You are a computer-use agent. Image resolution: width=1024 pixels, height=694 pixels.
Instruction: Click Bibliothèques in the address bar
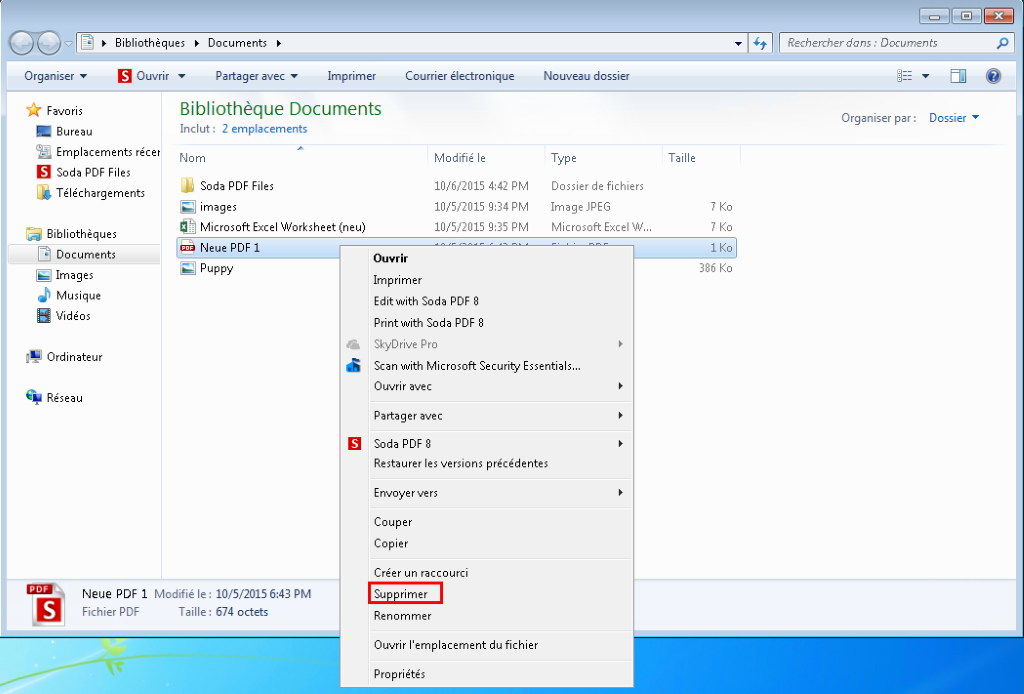point(150,43)
